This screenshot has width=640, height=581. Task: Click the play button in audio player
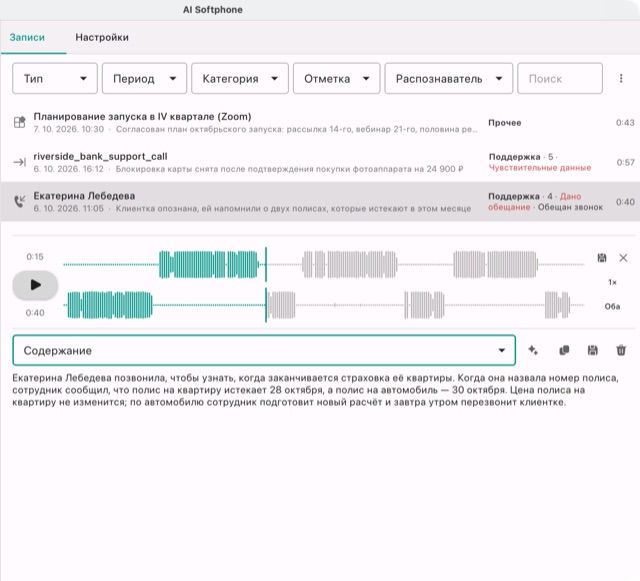(35, 285)
